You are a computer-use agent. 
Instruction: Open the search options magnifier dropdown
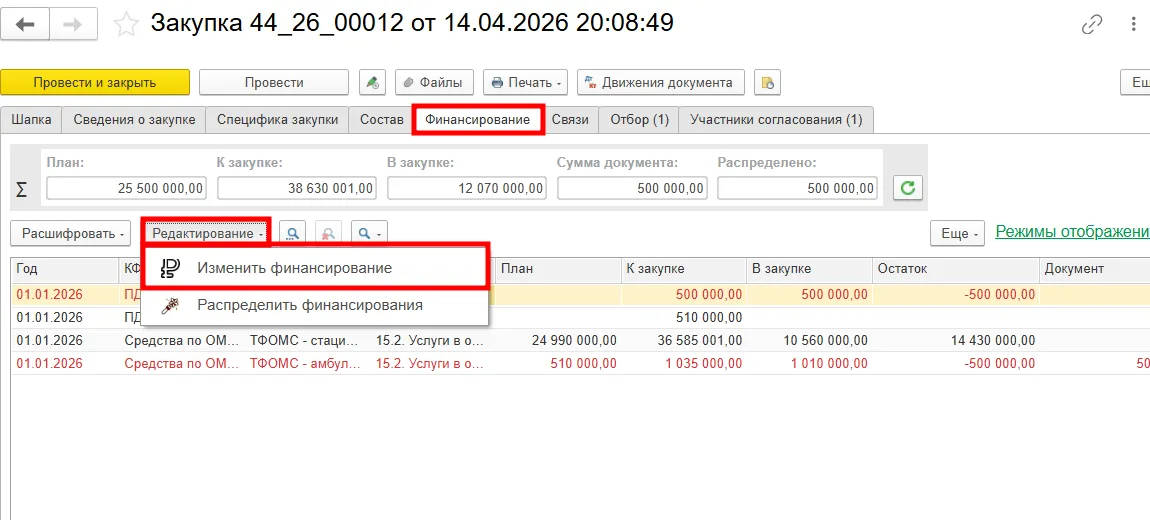tap(369, 234)
